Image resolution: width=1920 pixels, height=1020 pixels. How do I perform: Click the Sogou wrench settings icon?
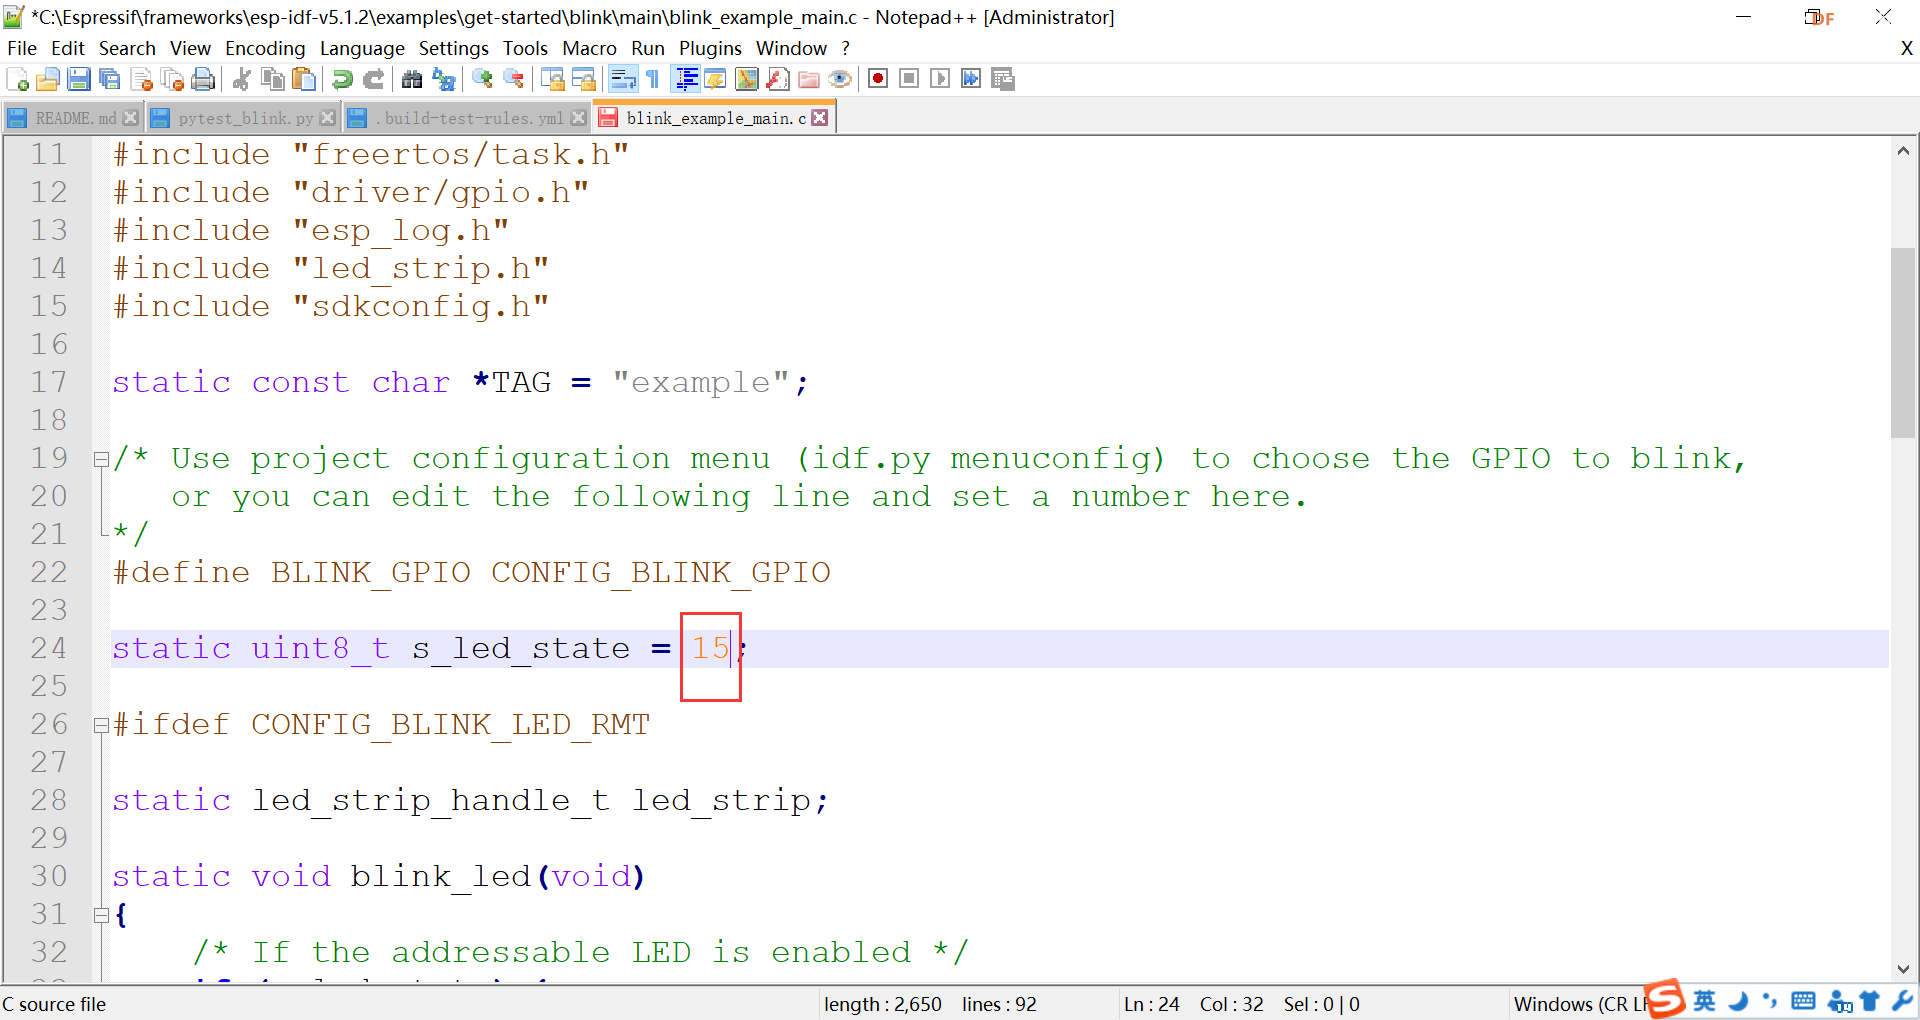tap(1901, 1000)
